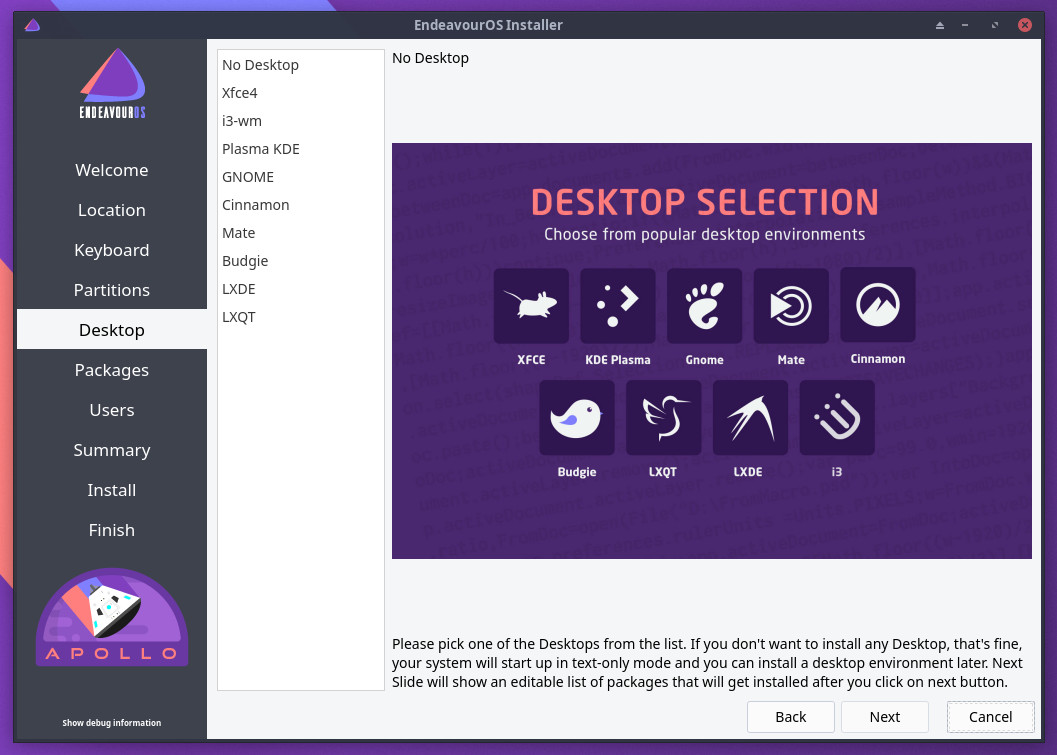Click the Budgie bird icon in banner
Viewport: 1057px width, 755px height.
(x=576, y=418)
